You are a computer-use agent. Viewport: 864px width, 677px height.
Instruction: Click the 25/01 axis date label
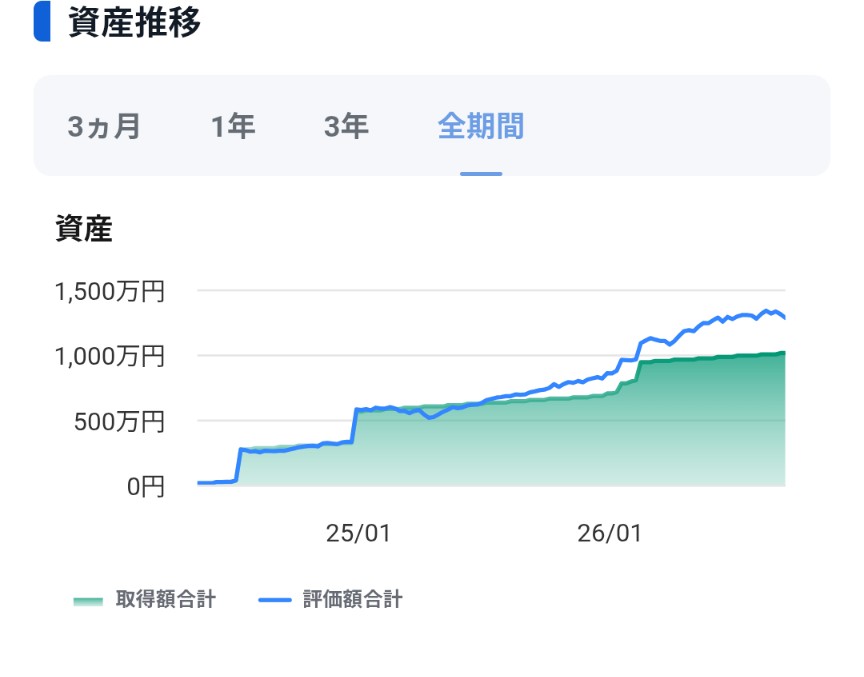(x=358, y=533)
